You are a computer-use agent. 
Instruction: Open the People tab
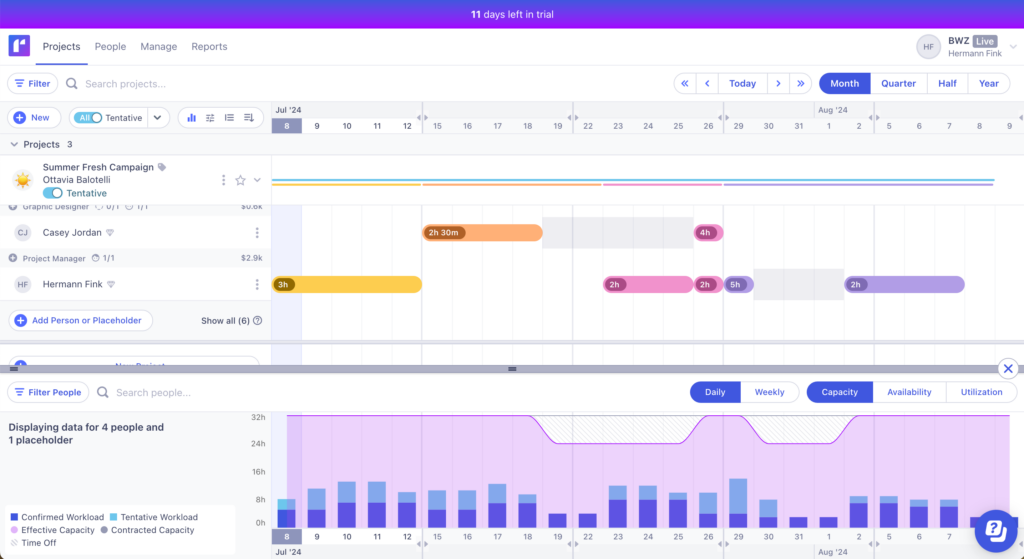coord(110,46)
